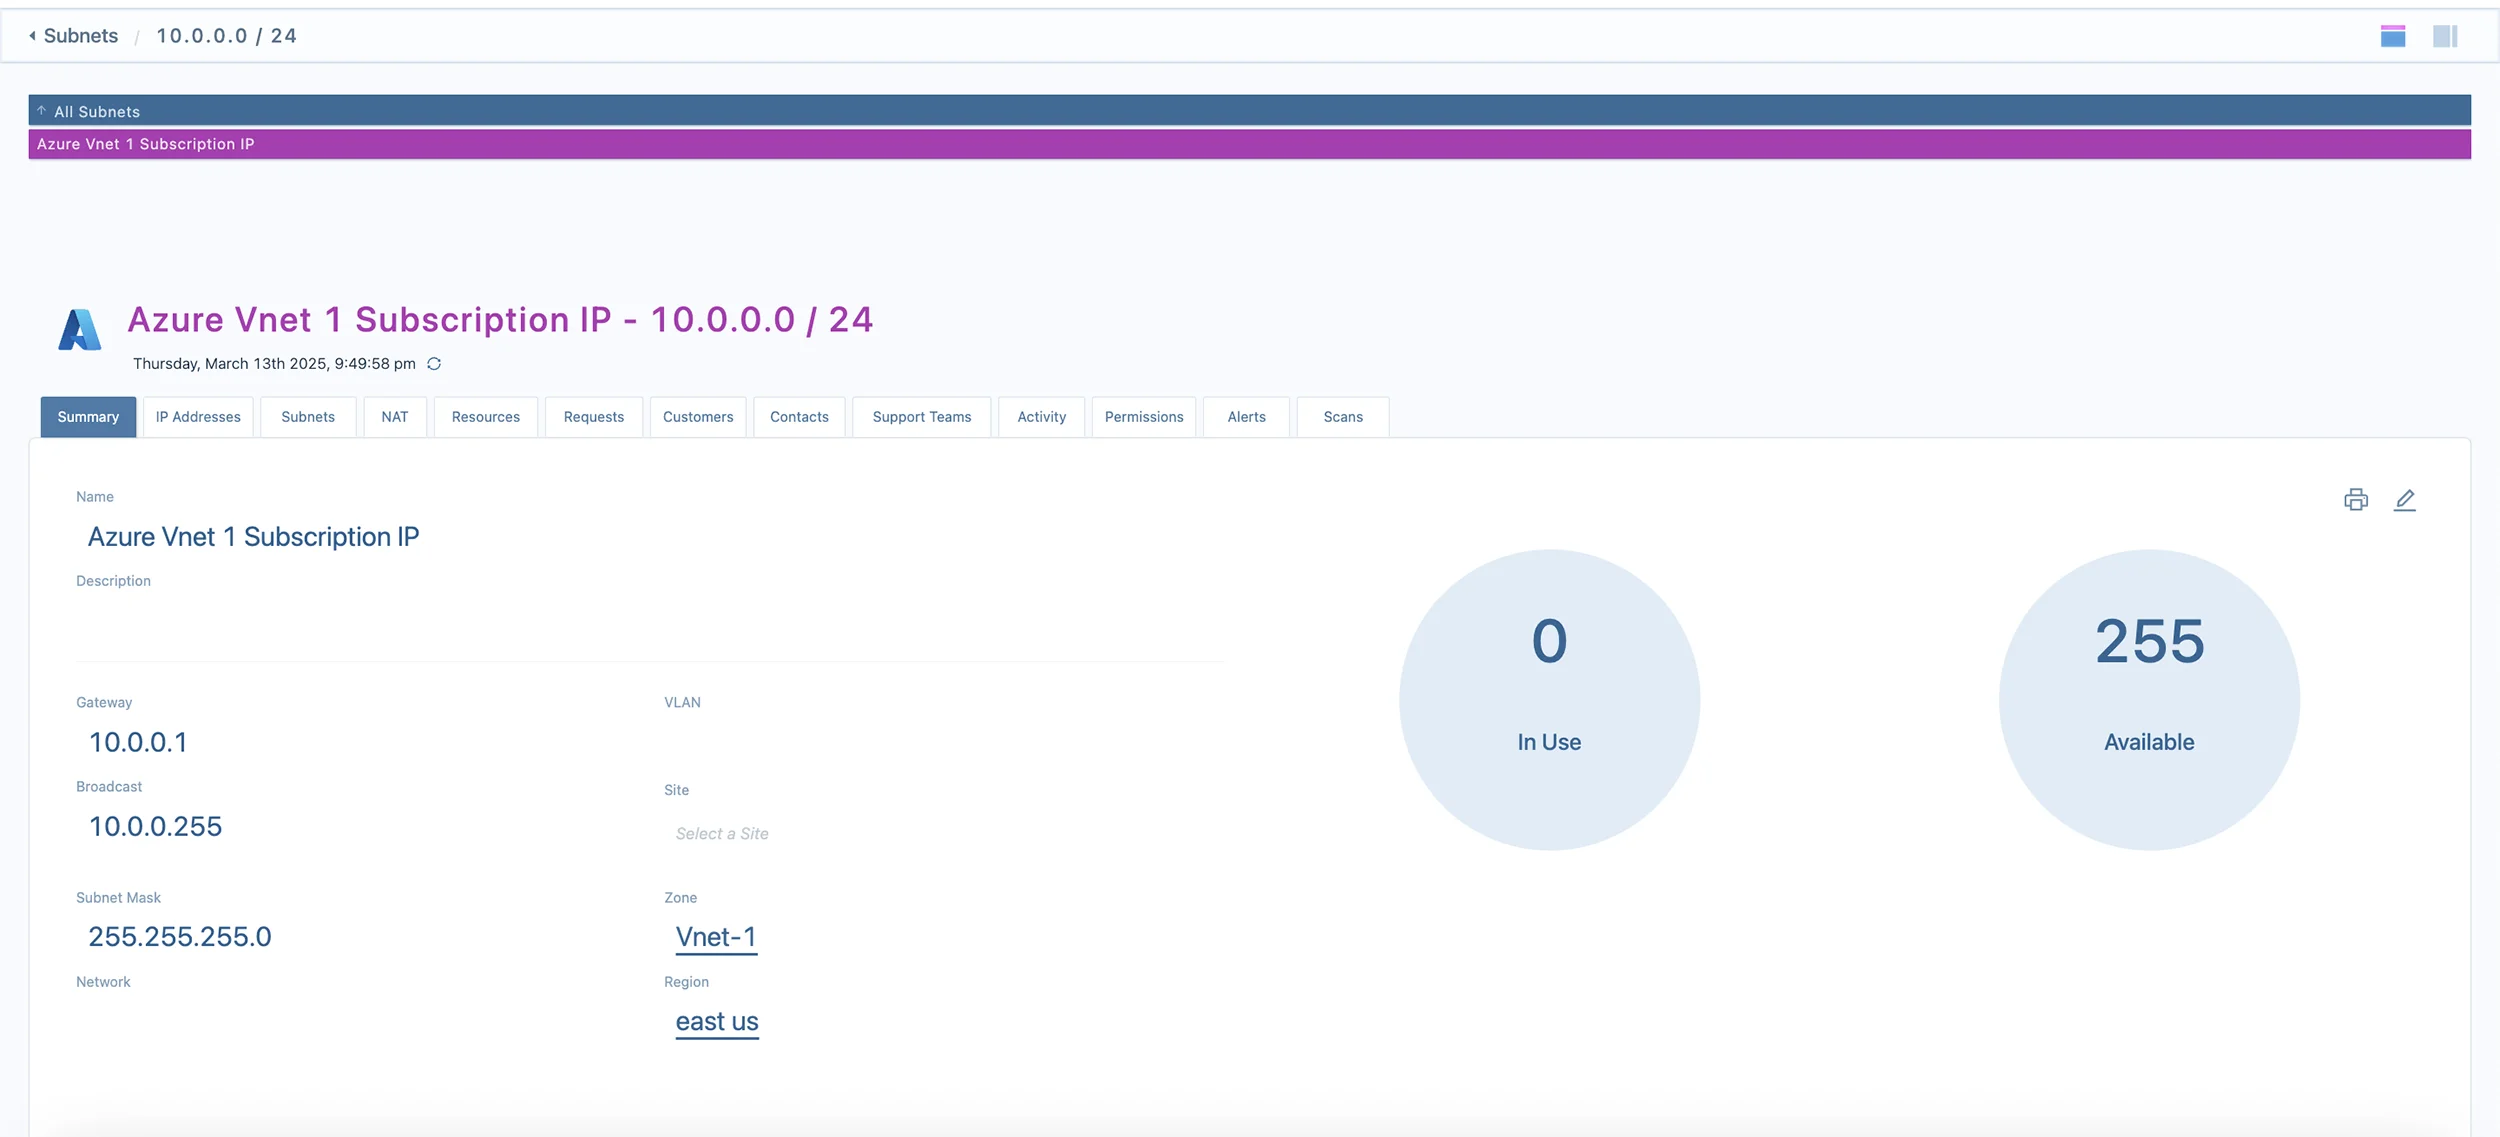Click the back arrow next to Subnets
2500x1137 pixels.
click(x=32, y=36)
